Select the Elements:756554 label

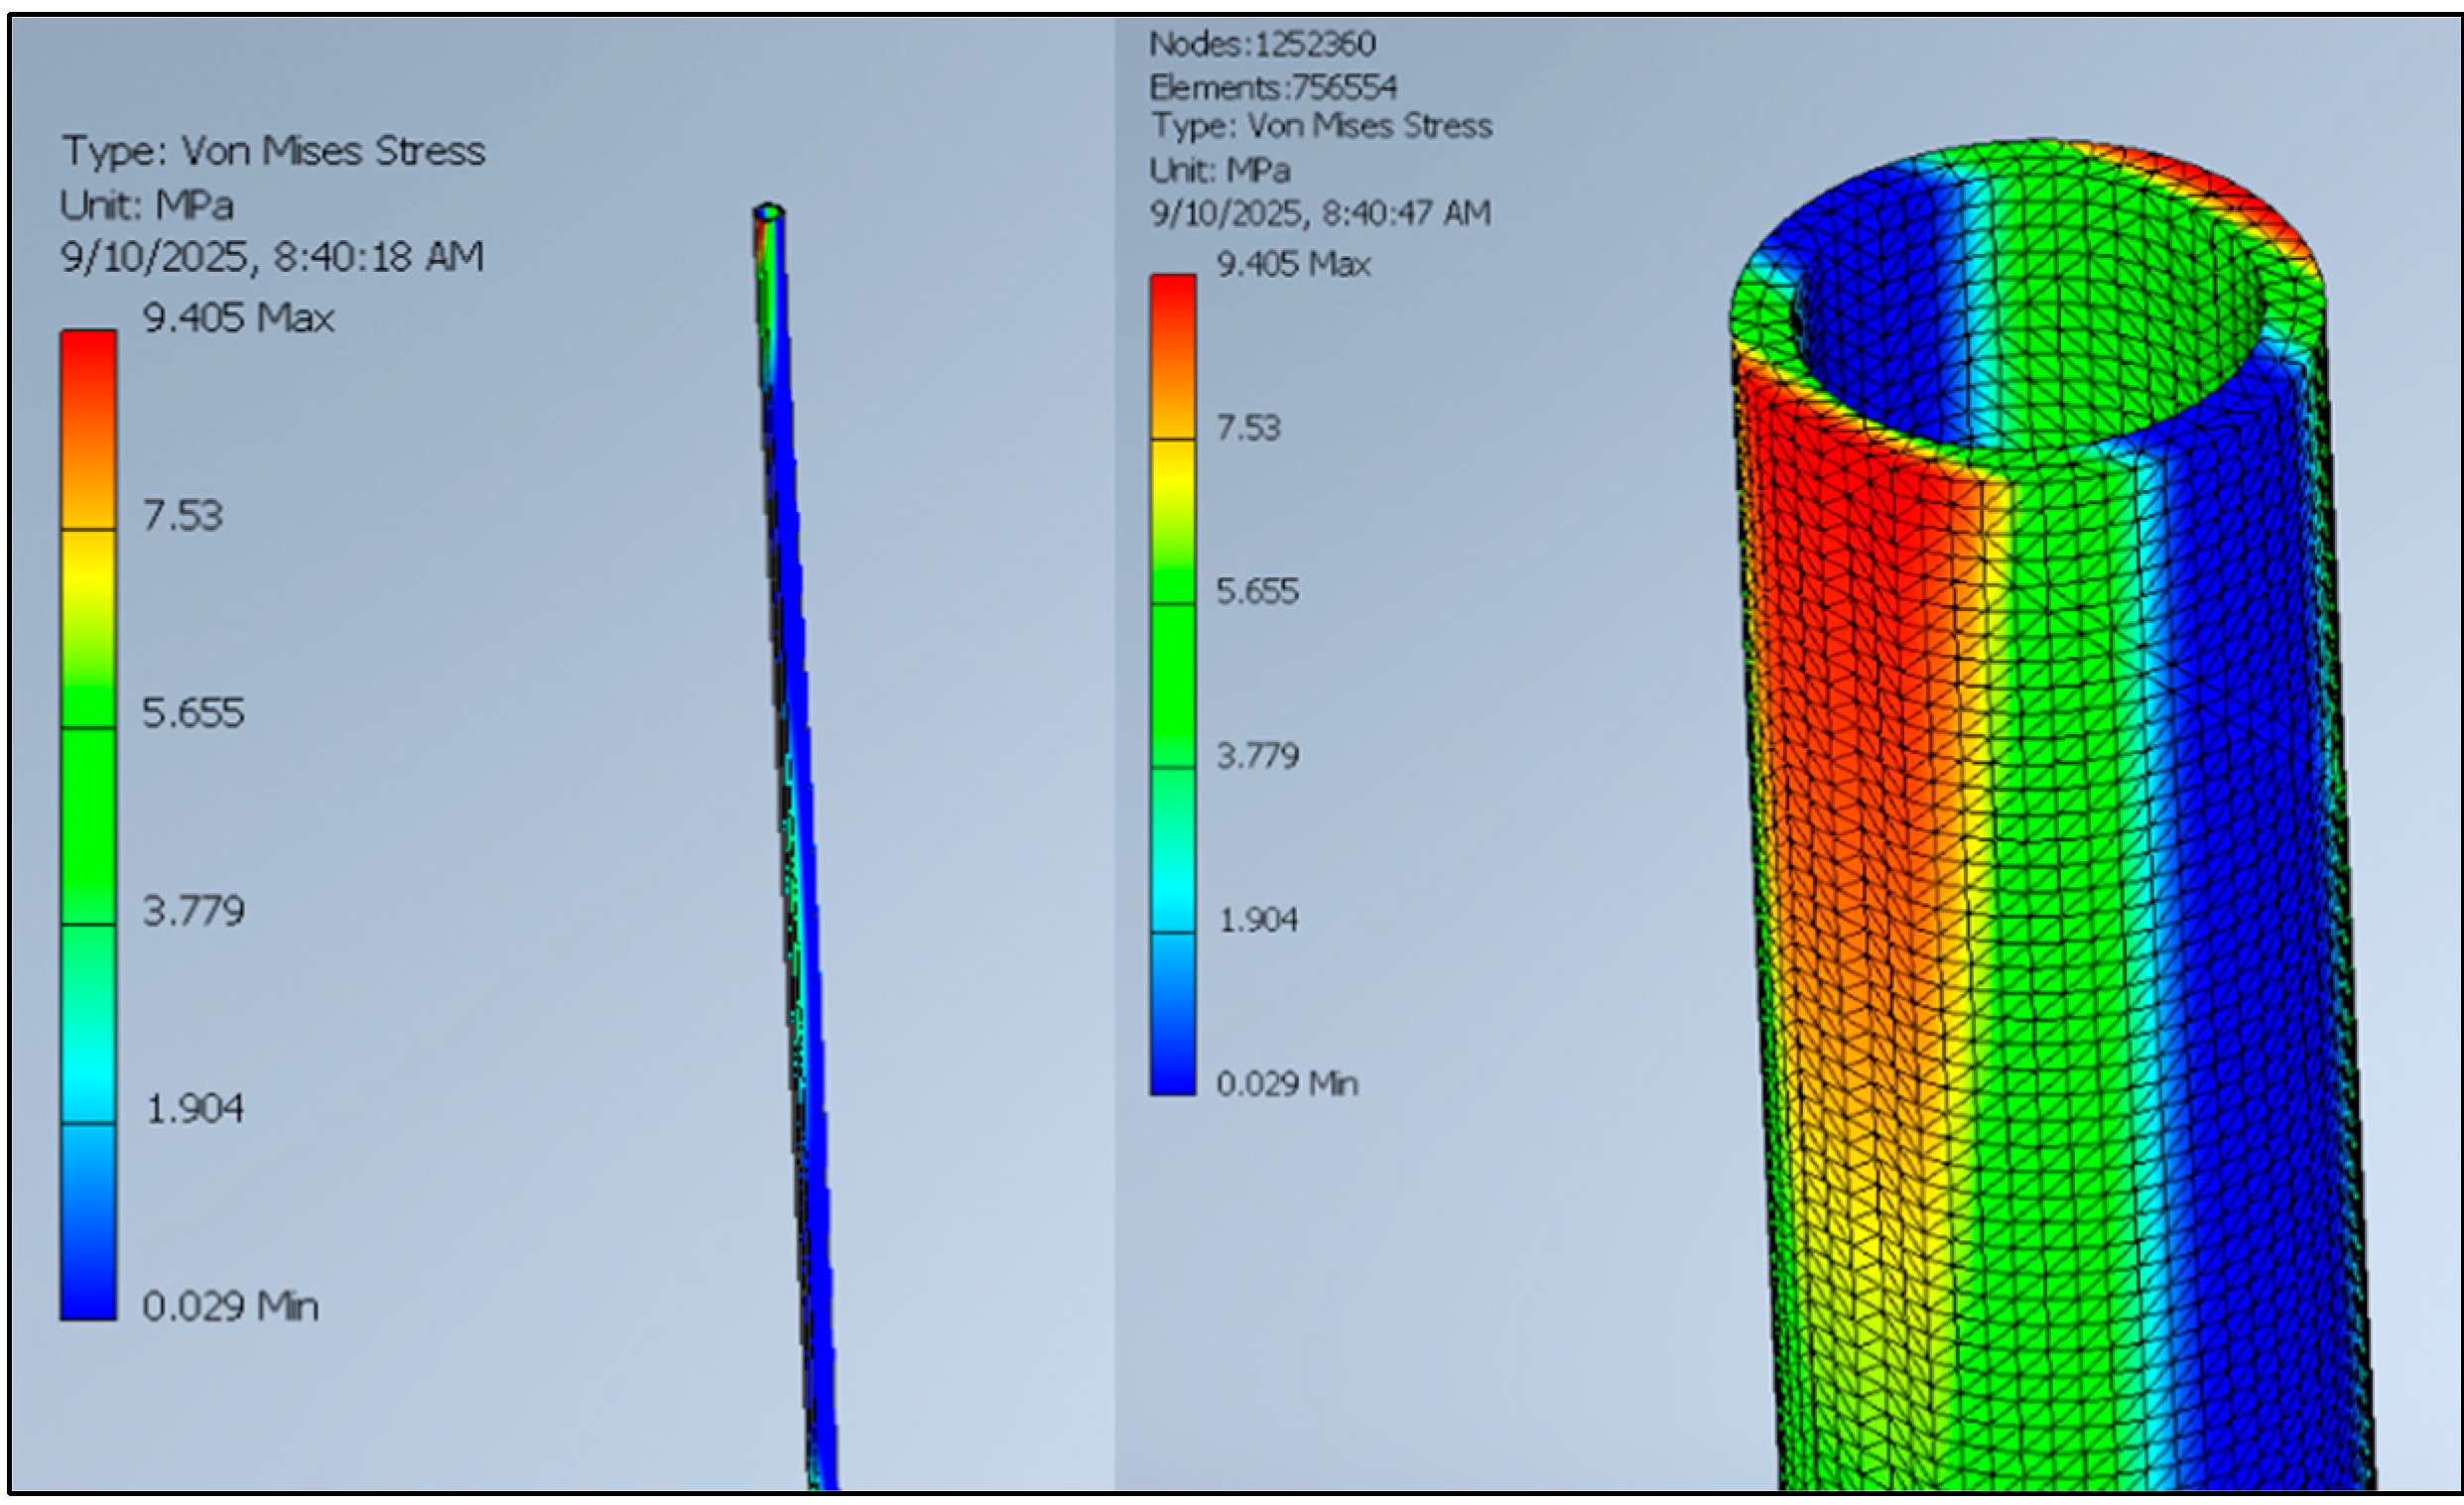[1273, 88]
